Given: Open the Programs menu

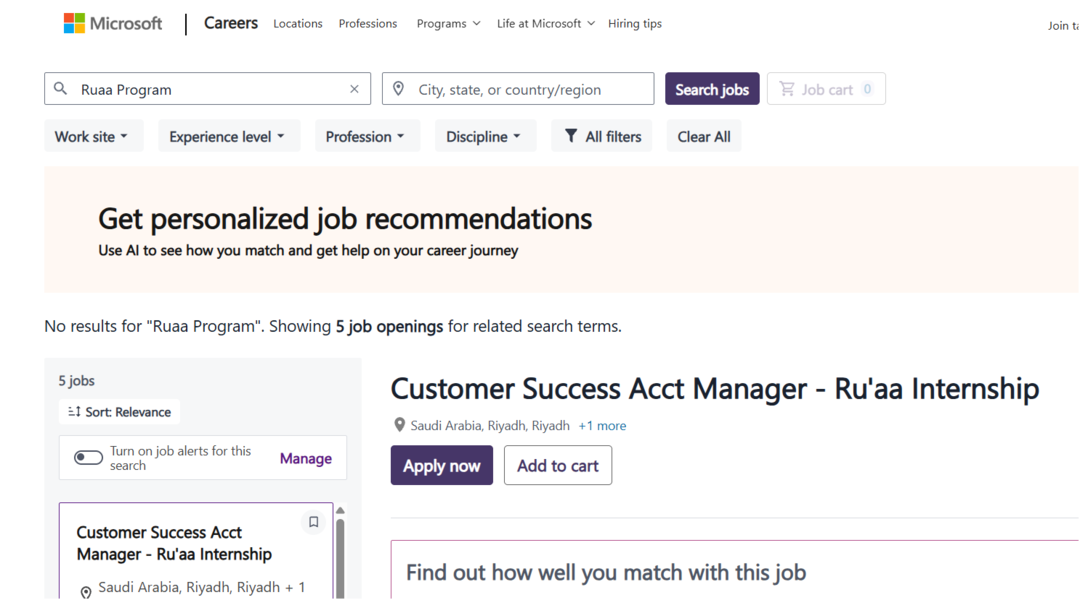Looking at the screenshot, I should [448, 23].
